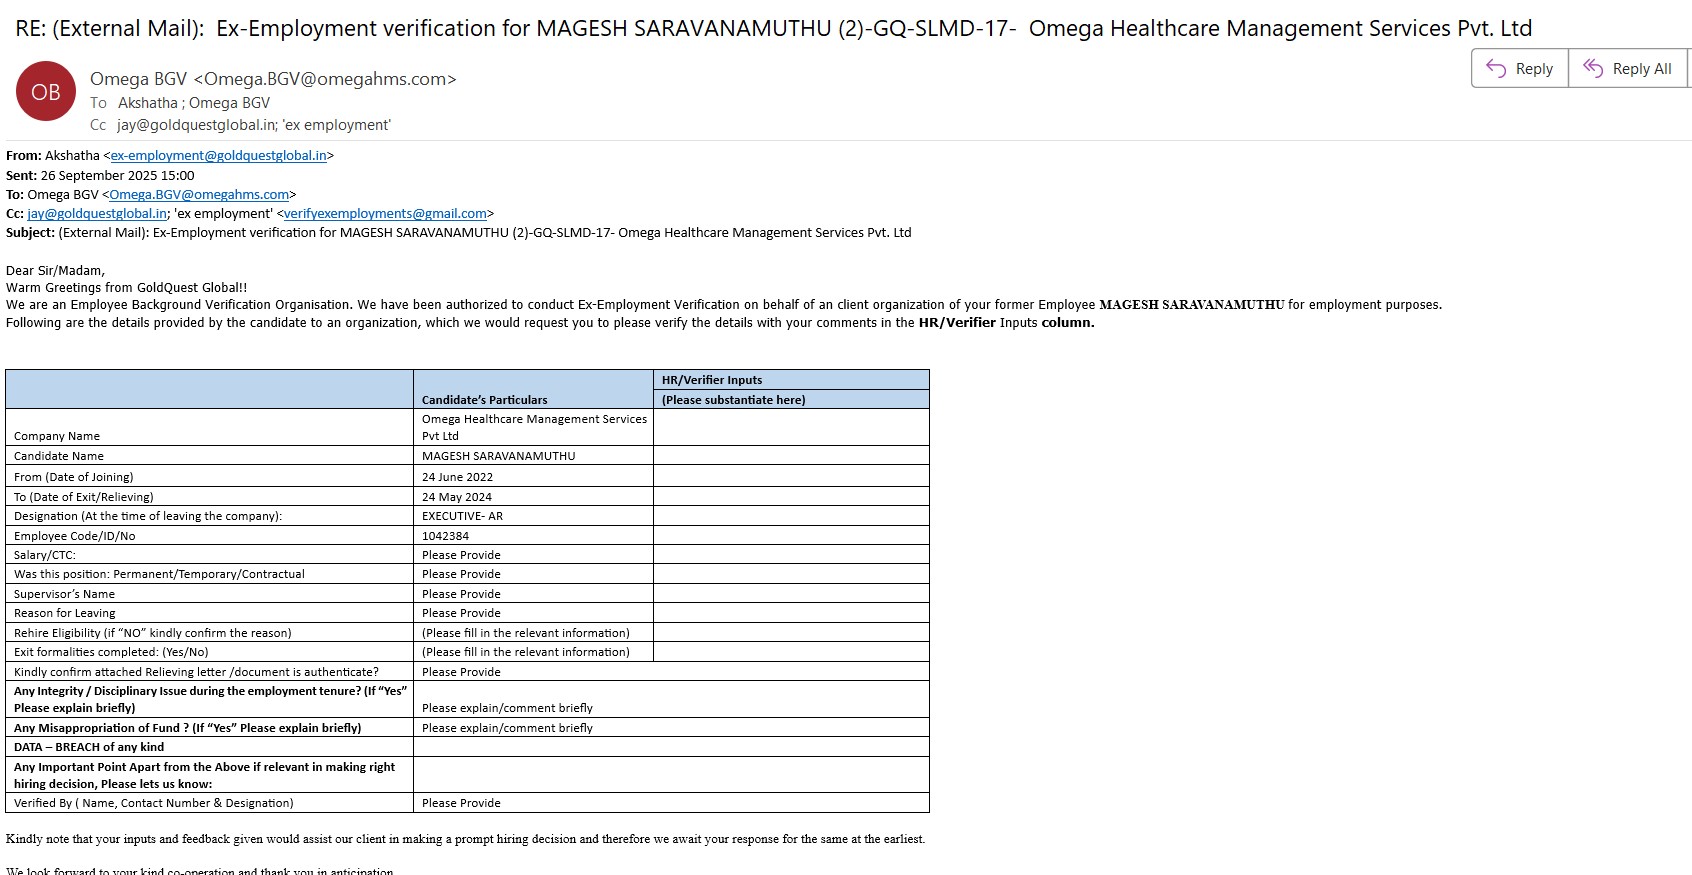Click jay@goldquestglobal.in in the header Cc line
The image size is (1692, 875).
196,125
